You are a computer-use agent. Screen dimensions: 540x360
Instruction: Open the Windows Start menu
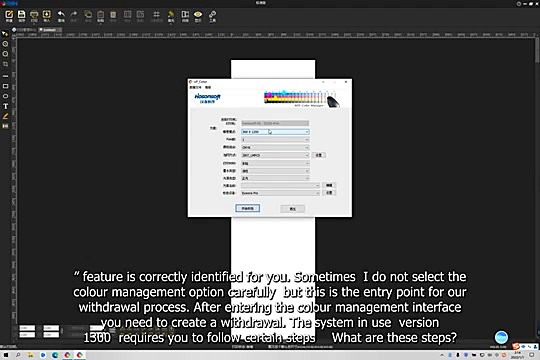click(x=6, y=355)
